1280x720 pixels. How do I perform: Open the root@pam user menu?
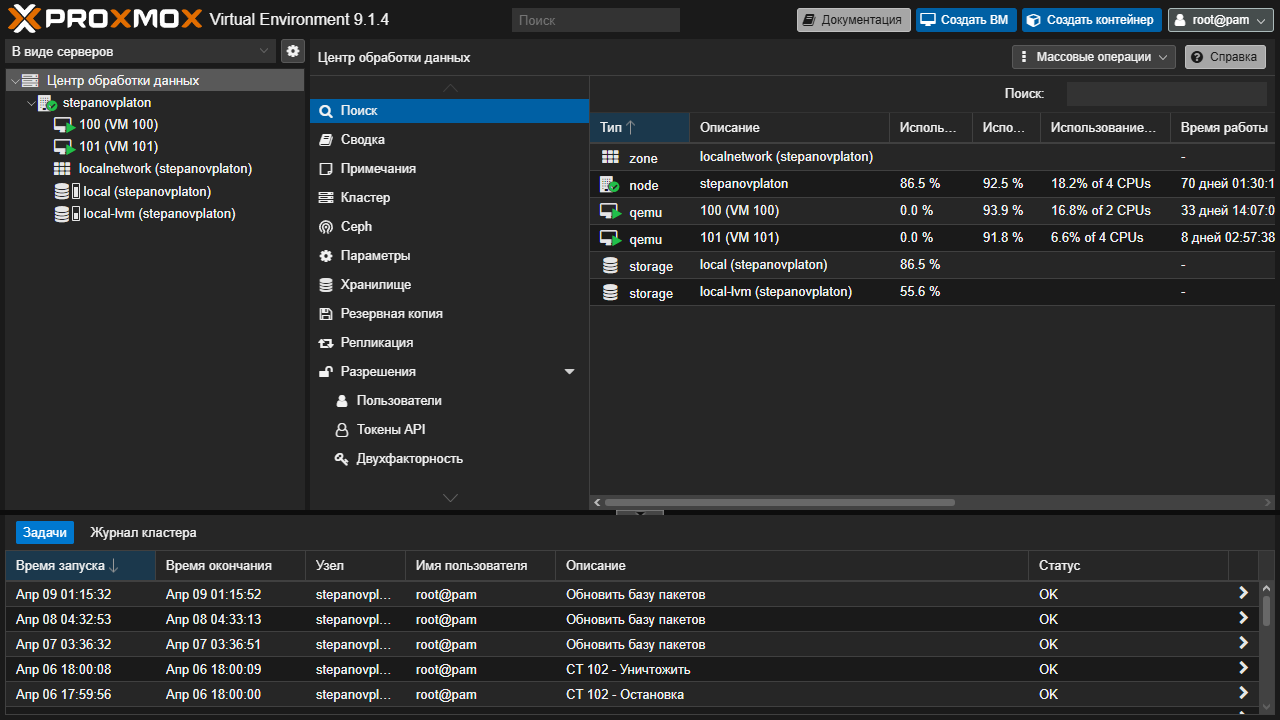click(1221, 20)
